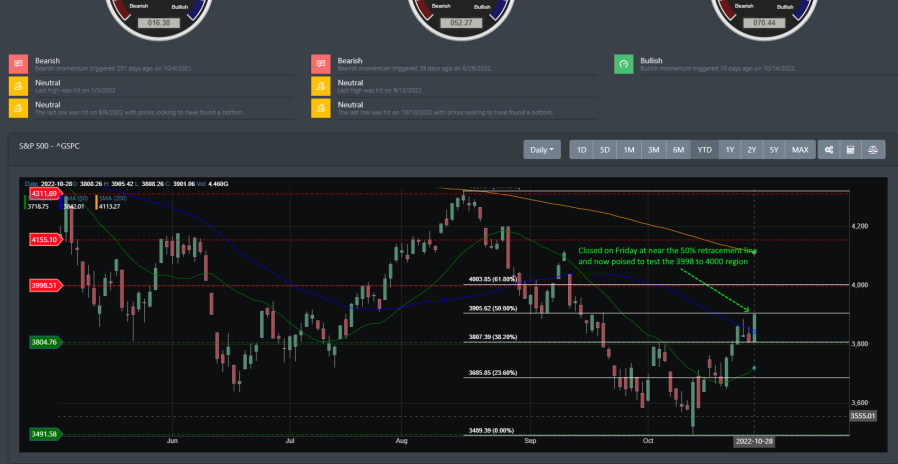
Task: Switch chart to 2Y range
Action: (x=752, y=150)
